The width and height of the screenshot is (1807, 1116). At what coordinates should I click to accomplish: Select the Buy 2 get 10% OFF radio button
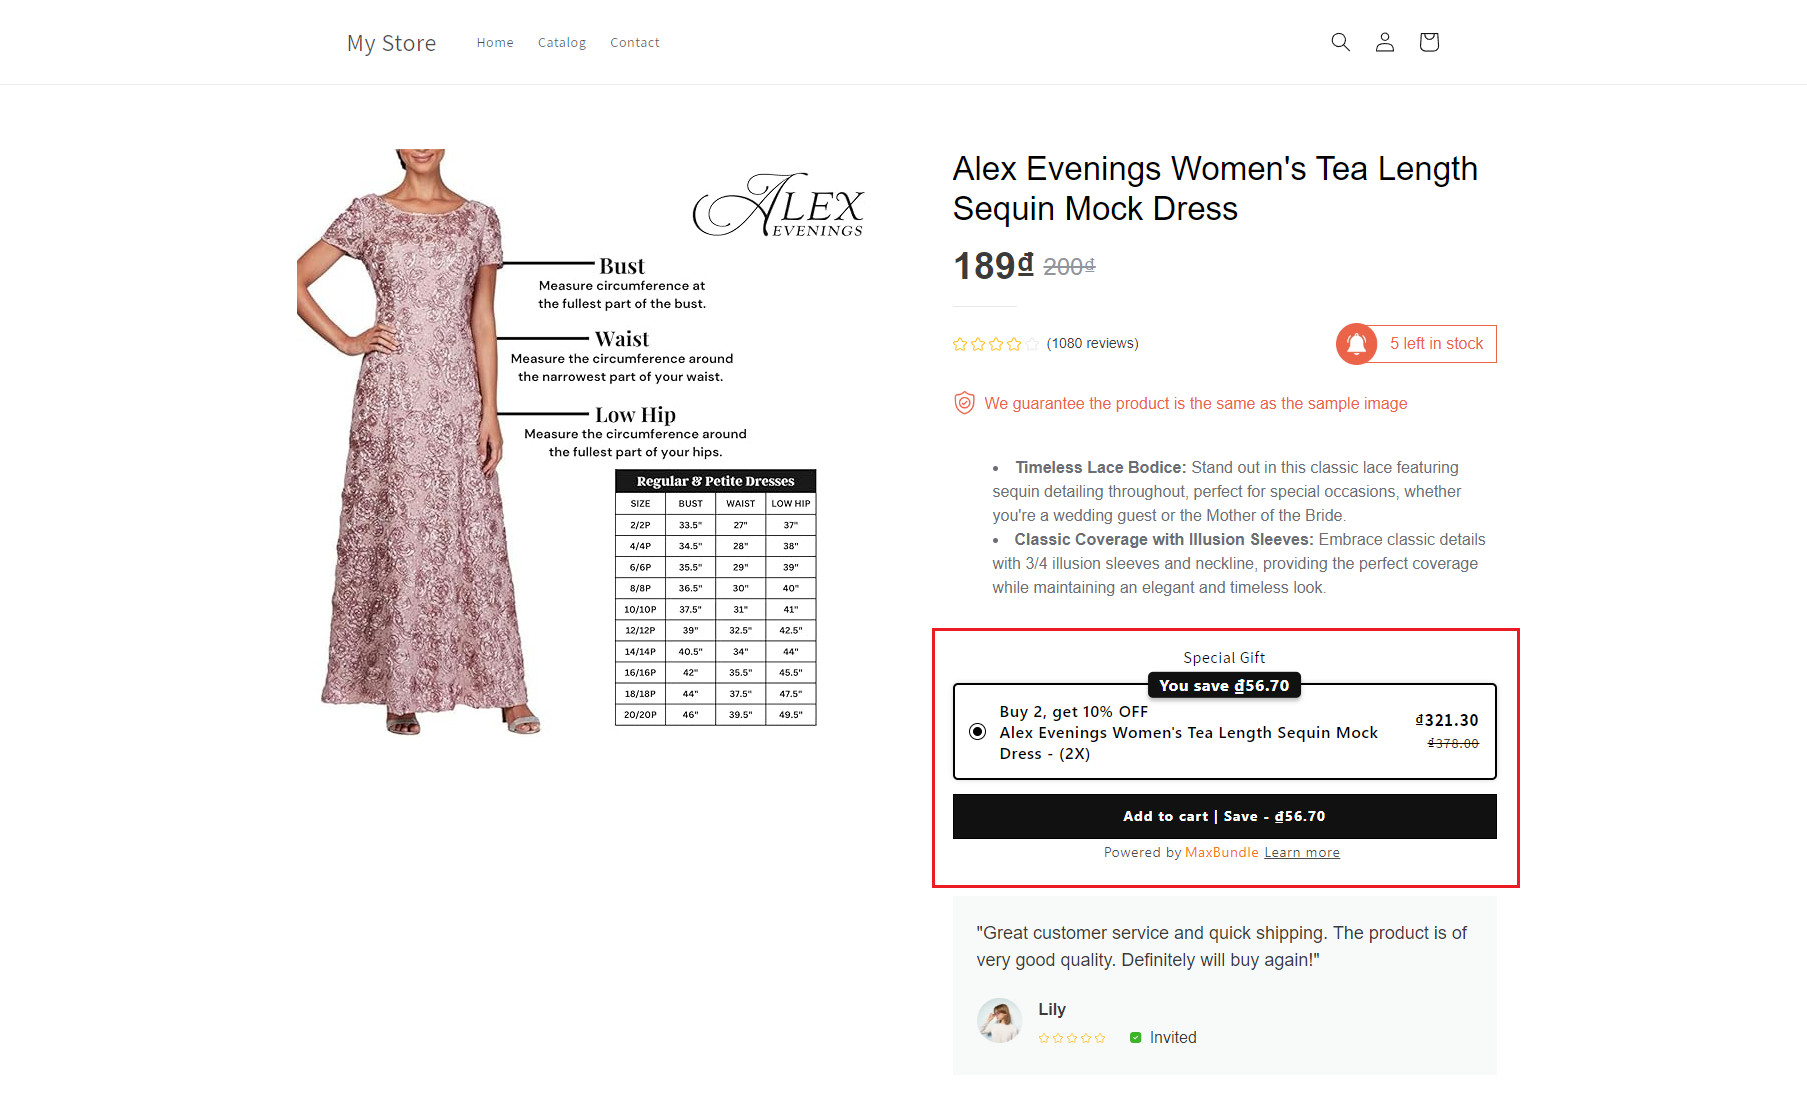(x=978, y=732)
